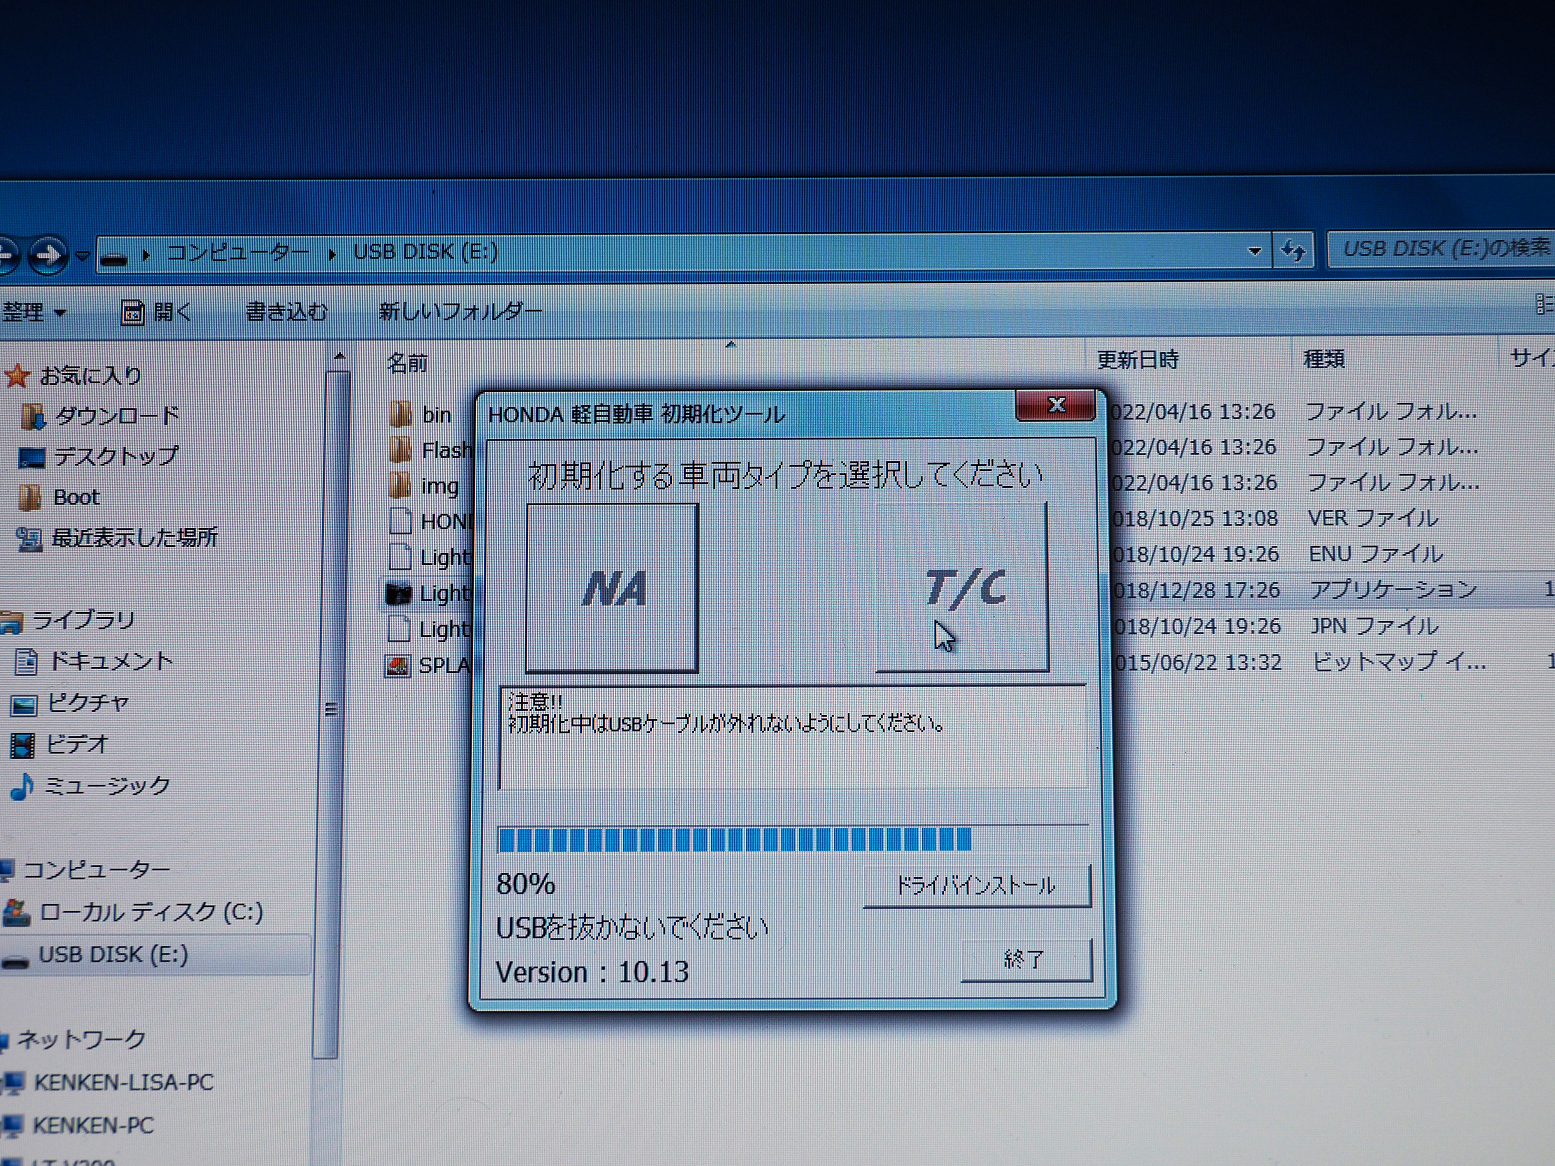Viewport: 1555px width, 1166px height.
Task: Click the Explorer forward navigation arrow
Action: [47, 255]
